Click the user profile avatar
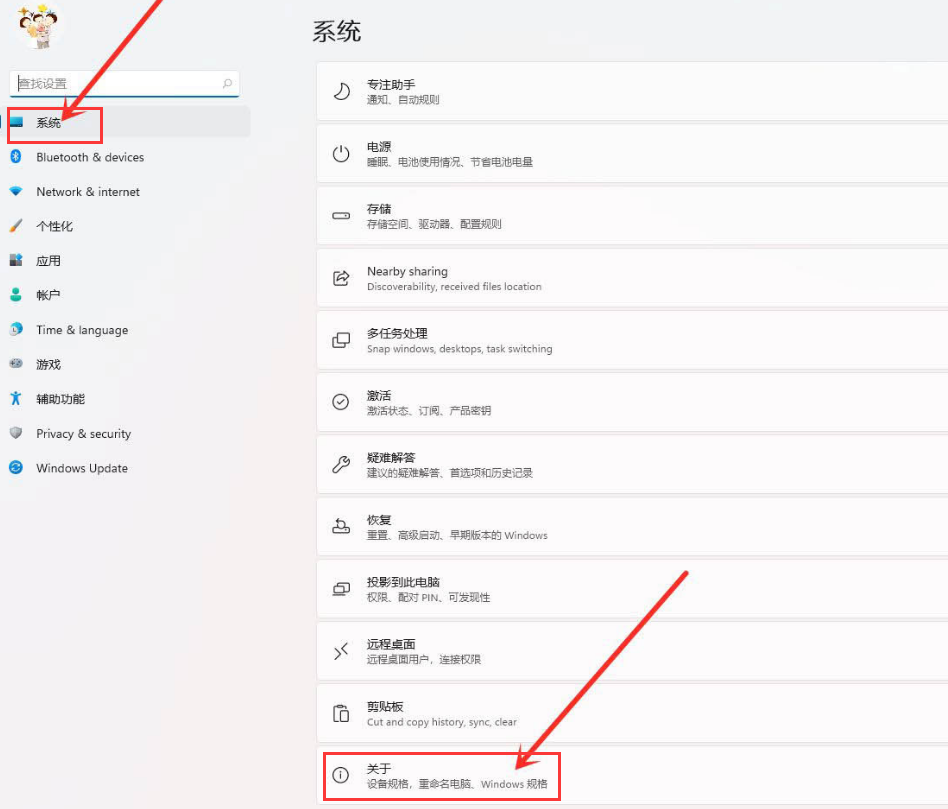 click(37, 28)
